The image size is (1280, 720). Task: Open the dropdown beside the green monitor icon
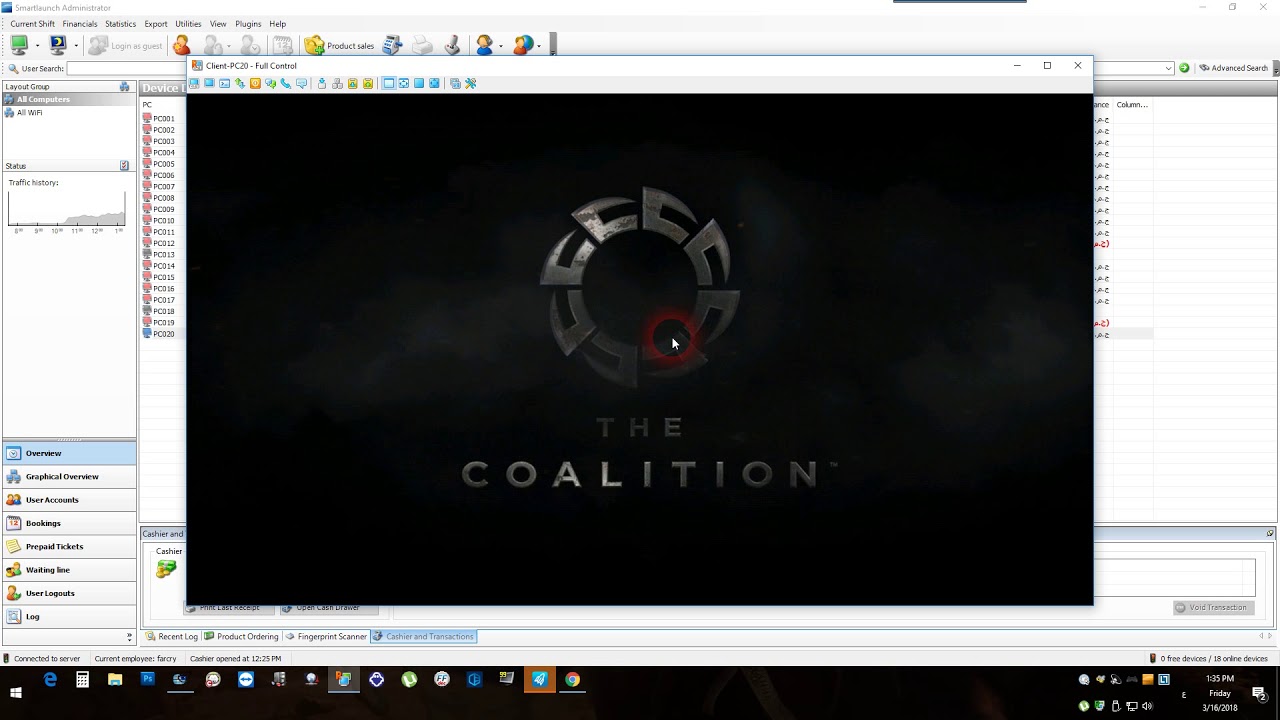[37, 46]
